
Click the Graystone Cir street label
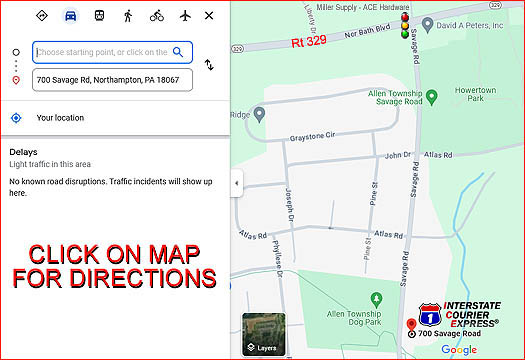[x=312, y=136]
